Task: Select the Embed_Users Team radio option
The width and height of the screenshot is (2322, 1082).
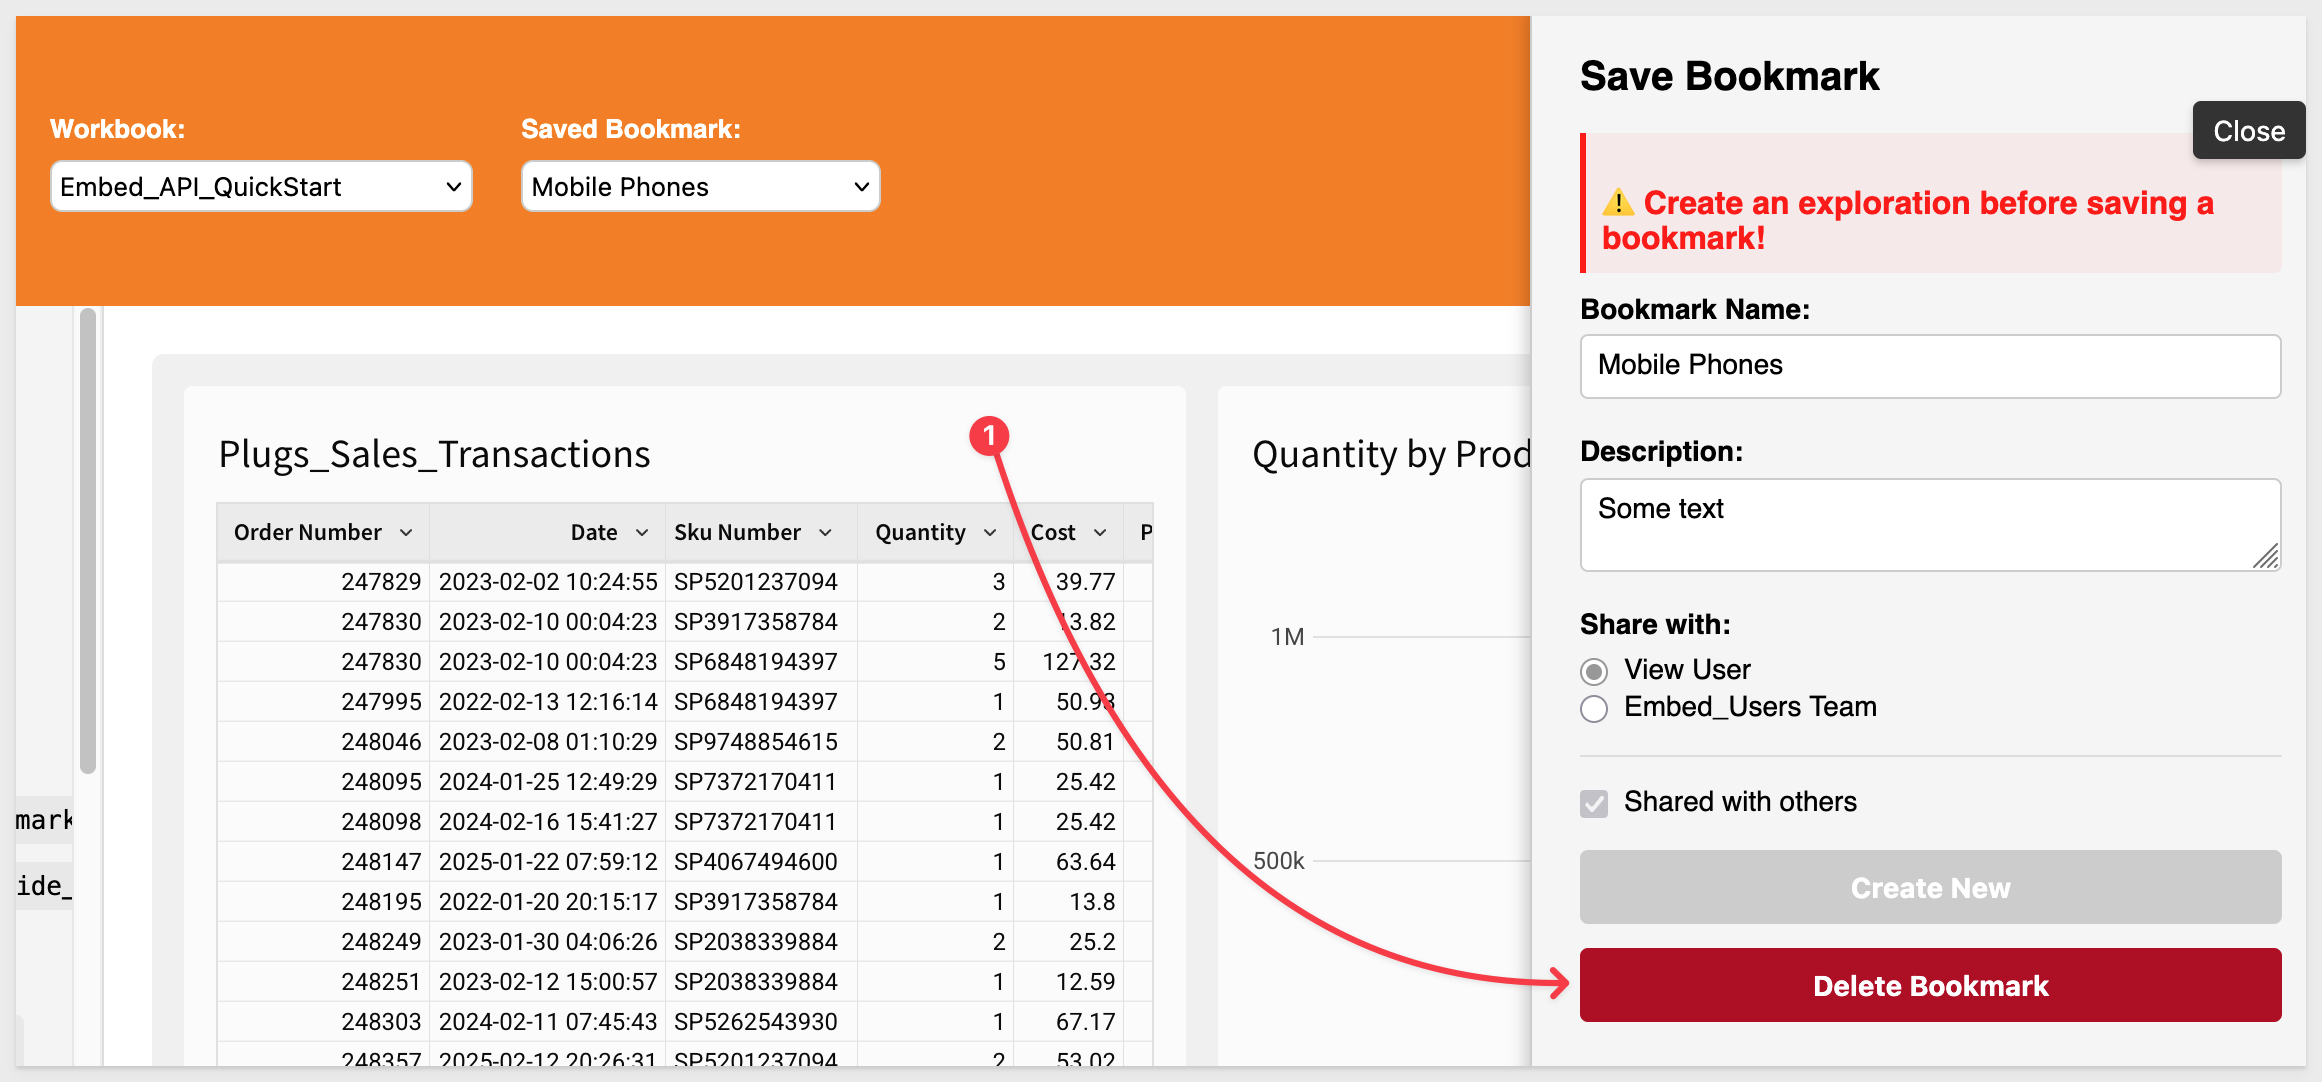Action: pyautogui.click(x=1594, y=709)
